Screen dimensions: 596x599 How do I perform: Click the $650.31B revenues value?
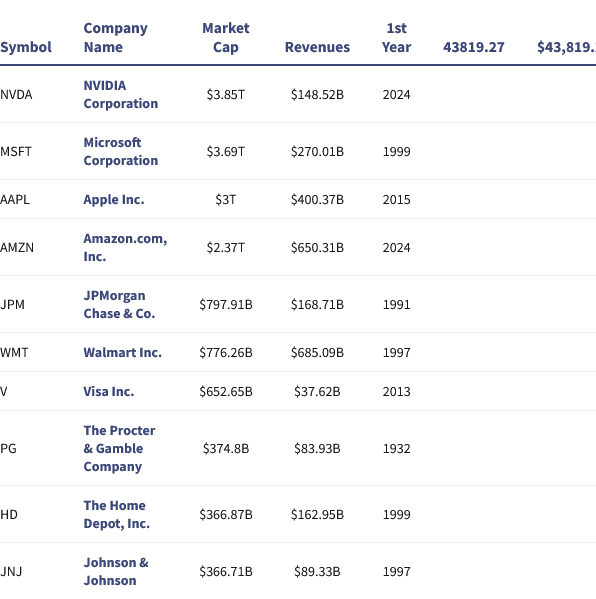(317, 248)
